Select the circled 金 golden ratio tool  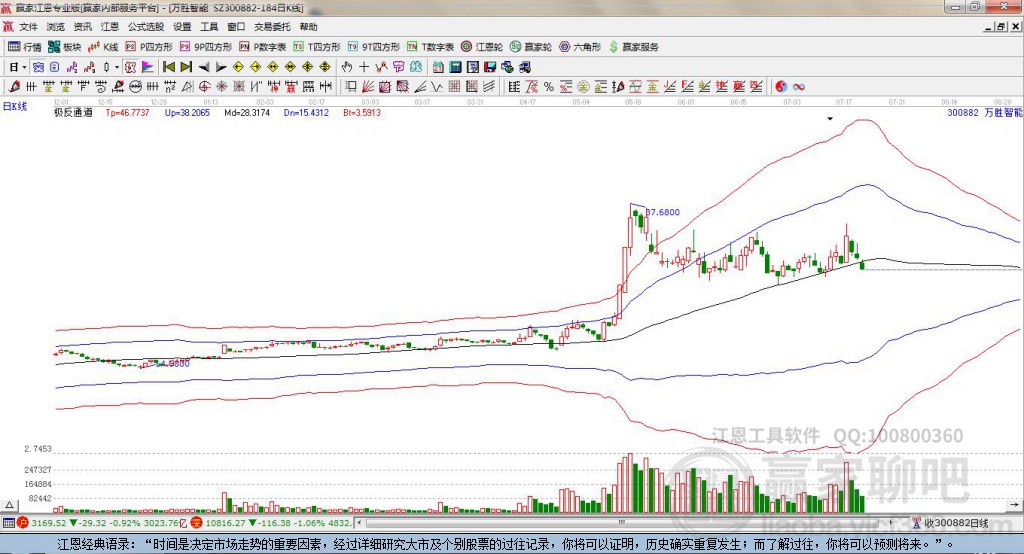pyautogui.click(x=583, y=86)
